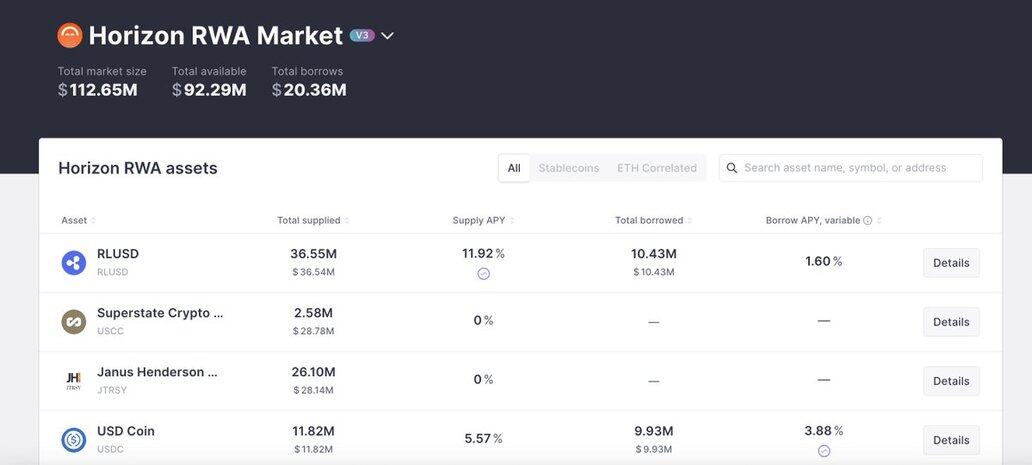Click the Horizon RWA assets heading
Viewport: 1032px width, 465px height.
138,168
